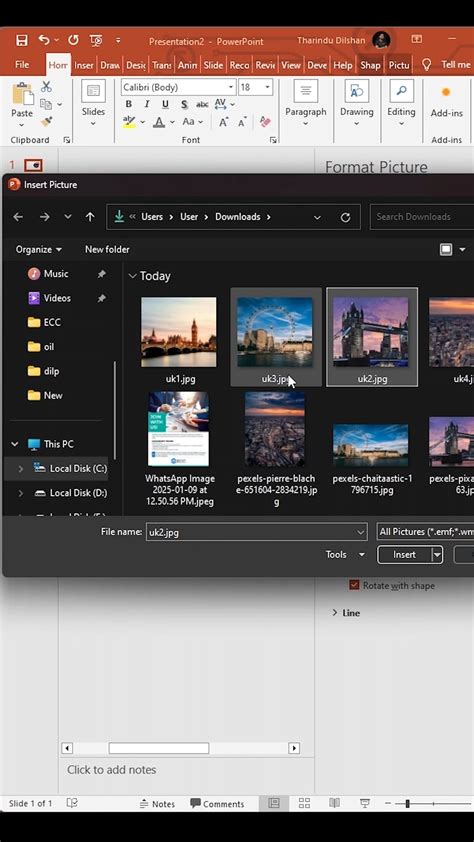Open the Tools dropdown in dialog
The image size is (474, 842).
tap(345, 555)
